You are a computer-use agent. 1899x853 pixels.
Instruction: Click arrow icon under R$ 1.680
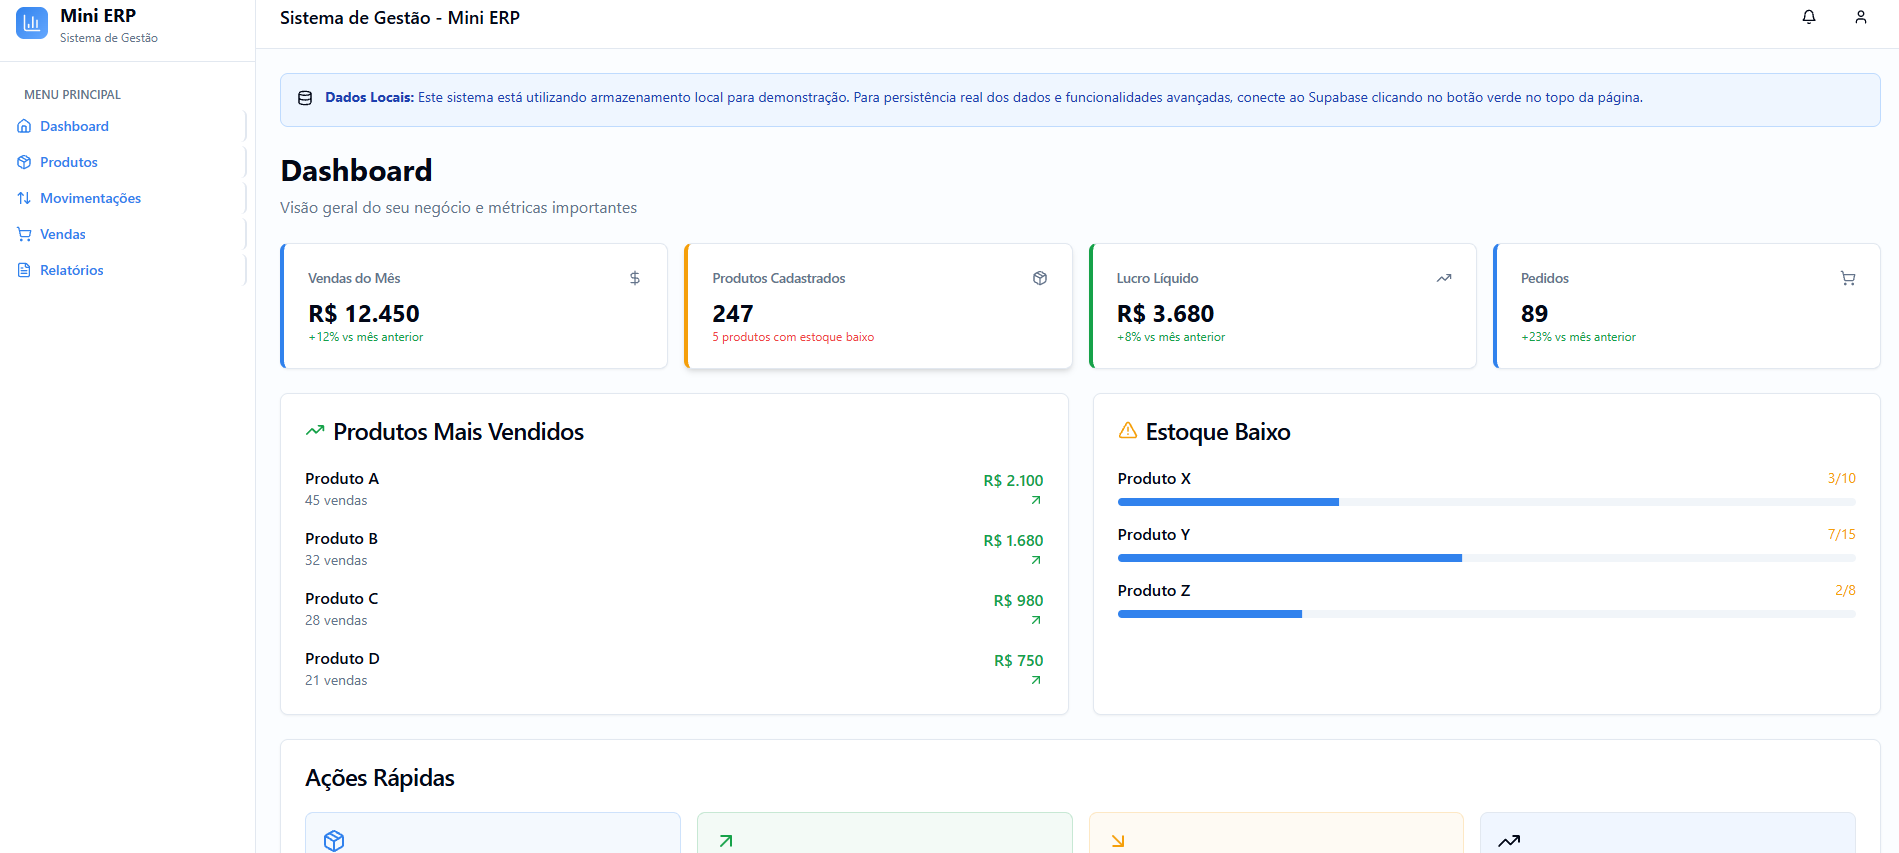(1036, 560)
